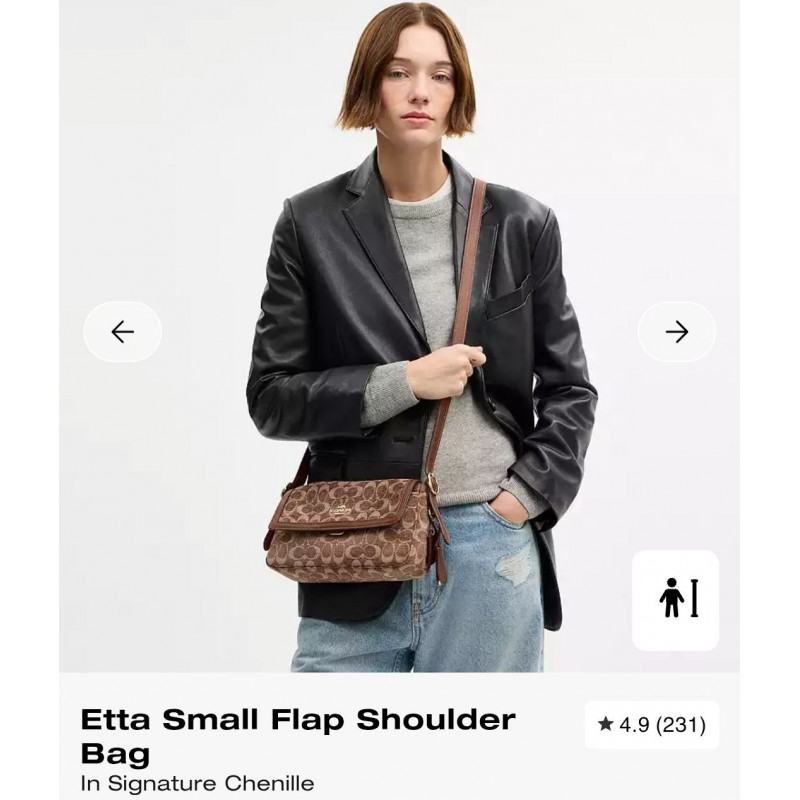
Task: Click the blazer chest pocket
Action: click(x=508, y=299)
